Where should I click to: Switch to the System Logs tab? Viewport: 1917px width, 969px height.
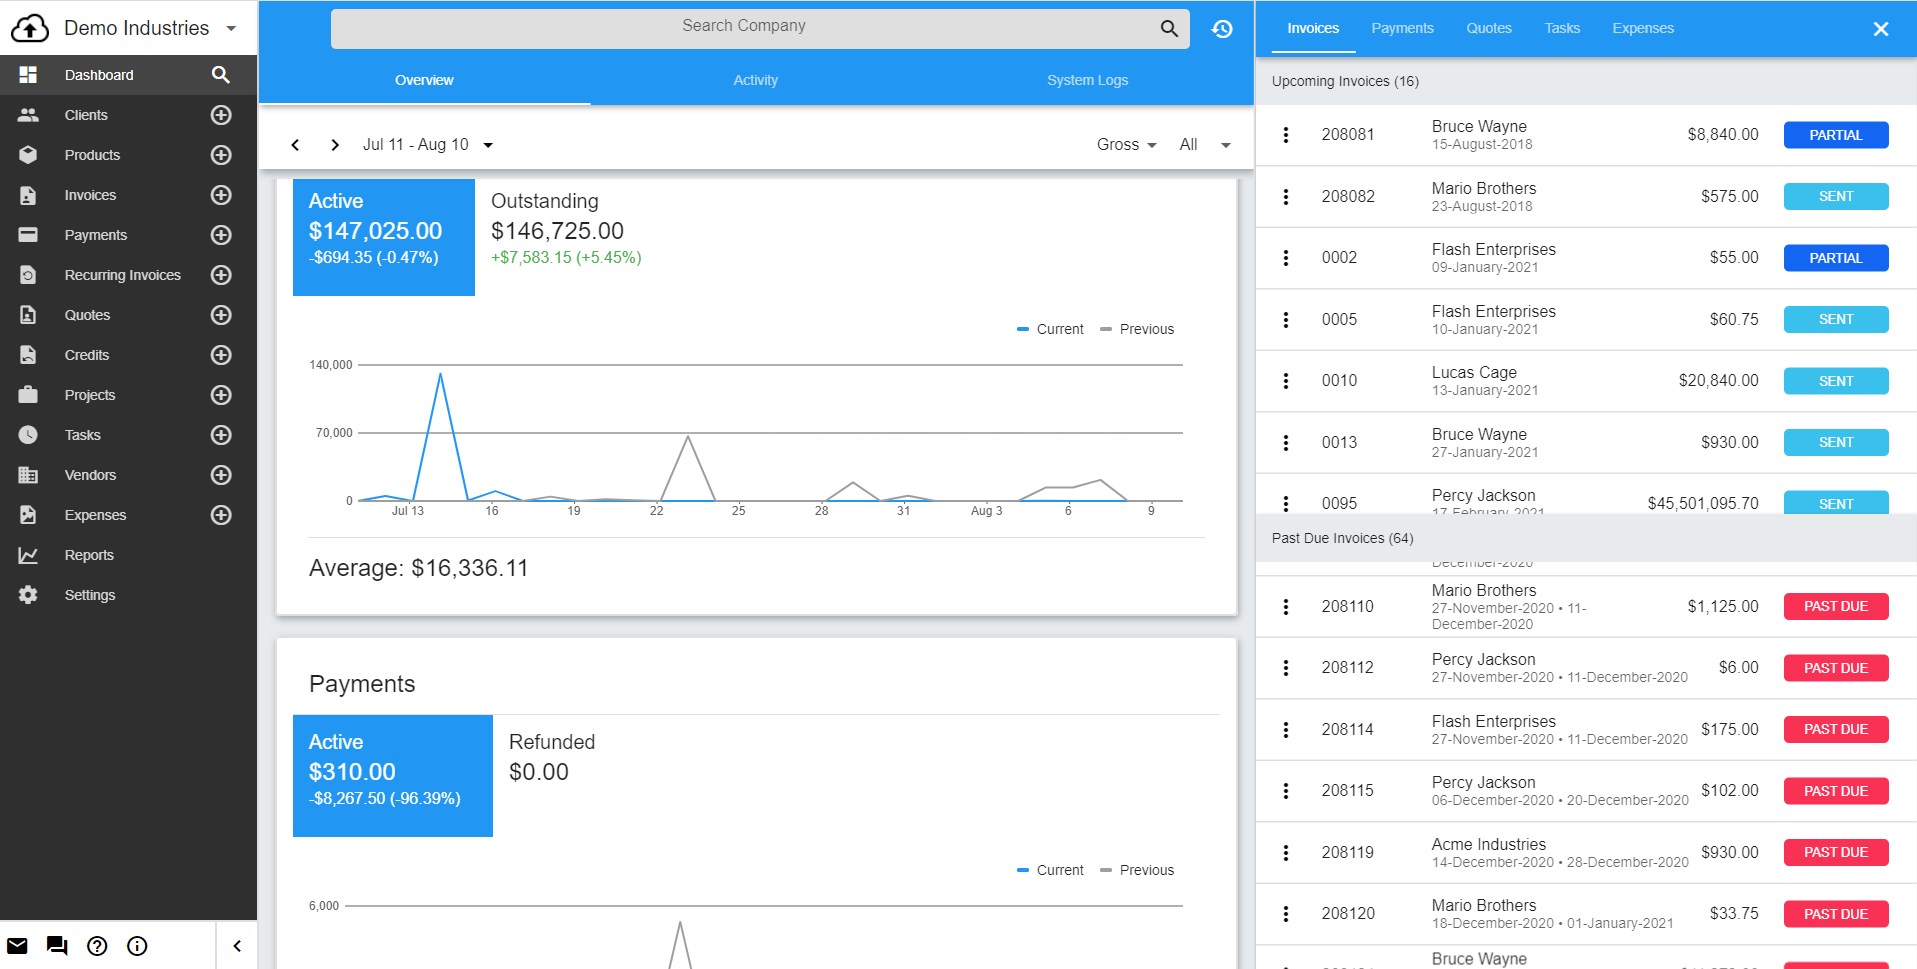(1086, 80)
